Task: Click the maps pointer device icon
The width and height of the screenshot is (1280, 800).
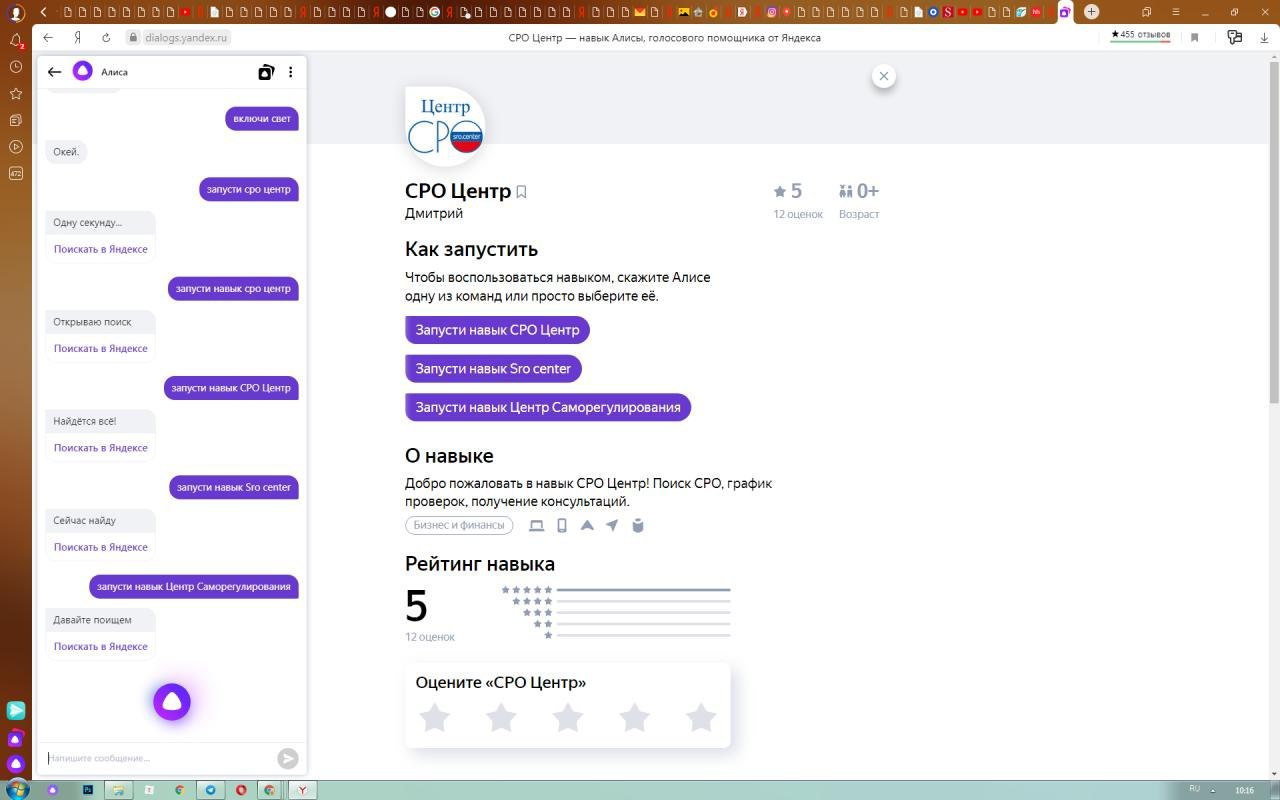Action: click(x=612, y=525)
